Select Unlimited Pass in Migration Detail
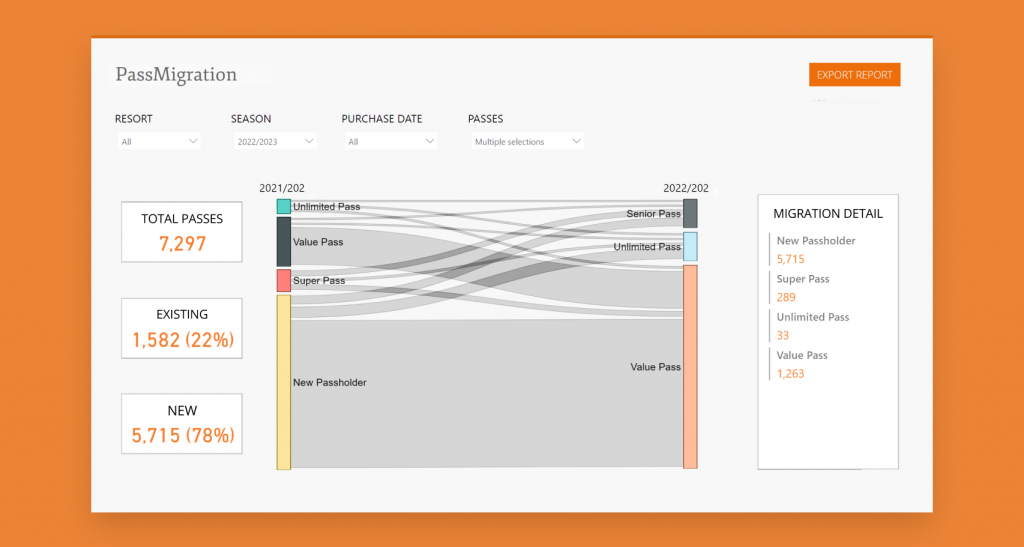Screen dimensions: 1024x547 click(812, 325)
